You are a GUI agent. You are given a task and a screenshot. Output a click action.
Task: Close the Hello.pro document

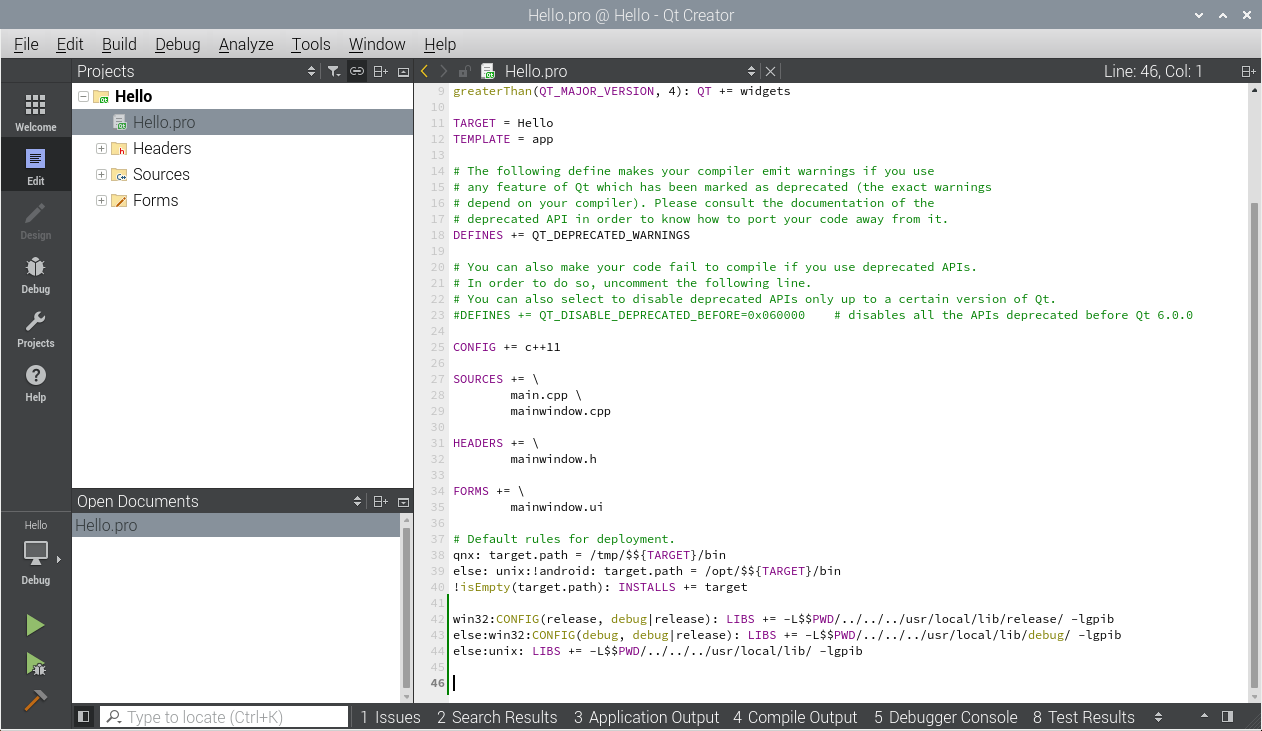(x=770, y=71)
